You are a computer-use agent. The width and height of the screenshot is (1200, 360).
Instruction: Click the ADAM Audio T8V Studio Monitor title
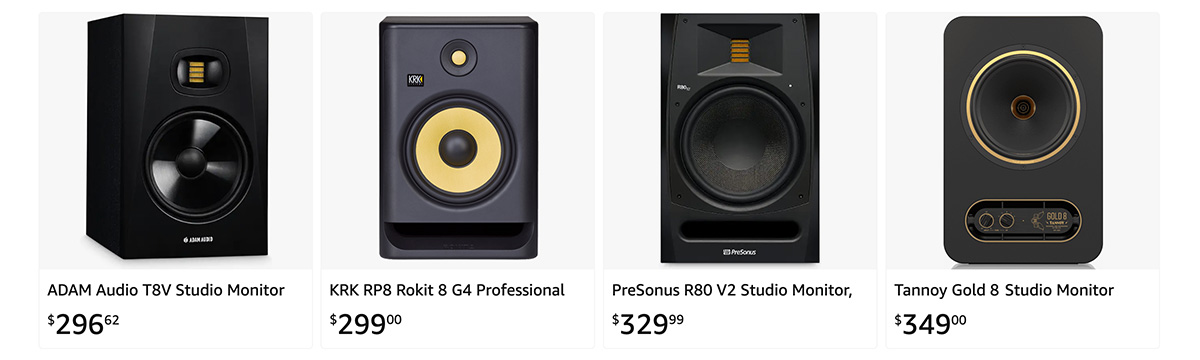(166, 290)
